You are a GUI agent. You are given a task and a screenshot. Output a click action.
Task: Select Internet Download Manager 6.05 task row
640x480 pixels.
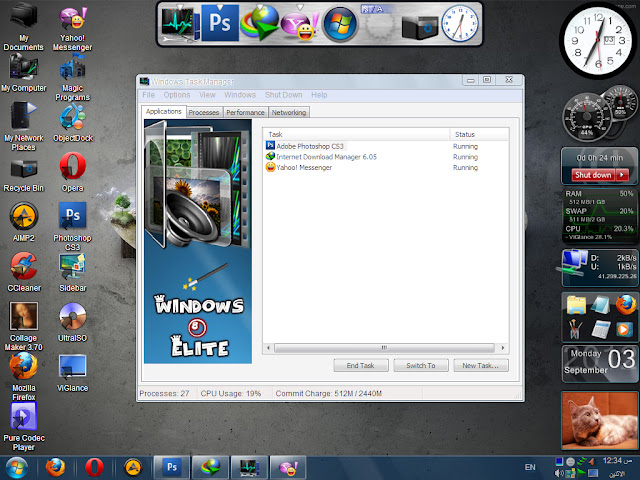point(386,157)
